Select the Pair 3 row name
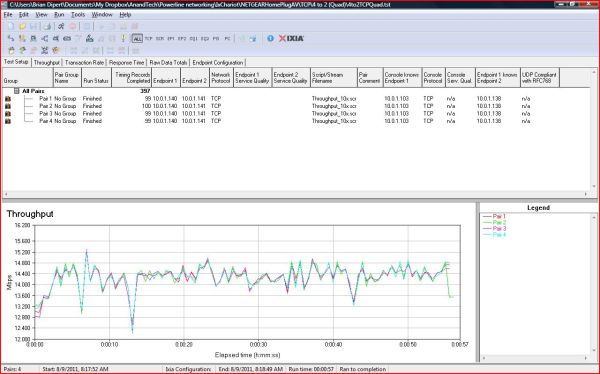 [x=46, y=114]
